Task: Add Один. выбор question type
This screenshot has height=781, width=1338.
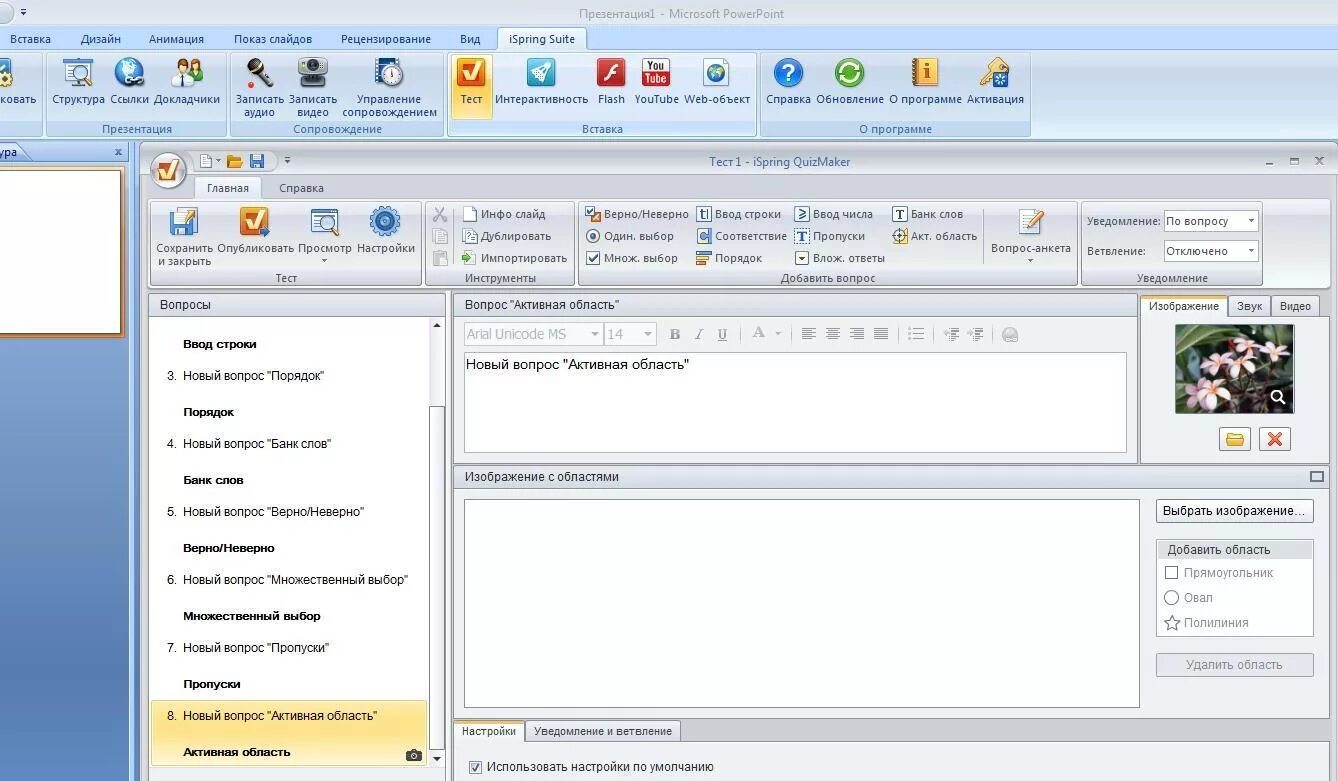Action: 630,236
